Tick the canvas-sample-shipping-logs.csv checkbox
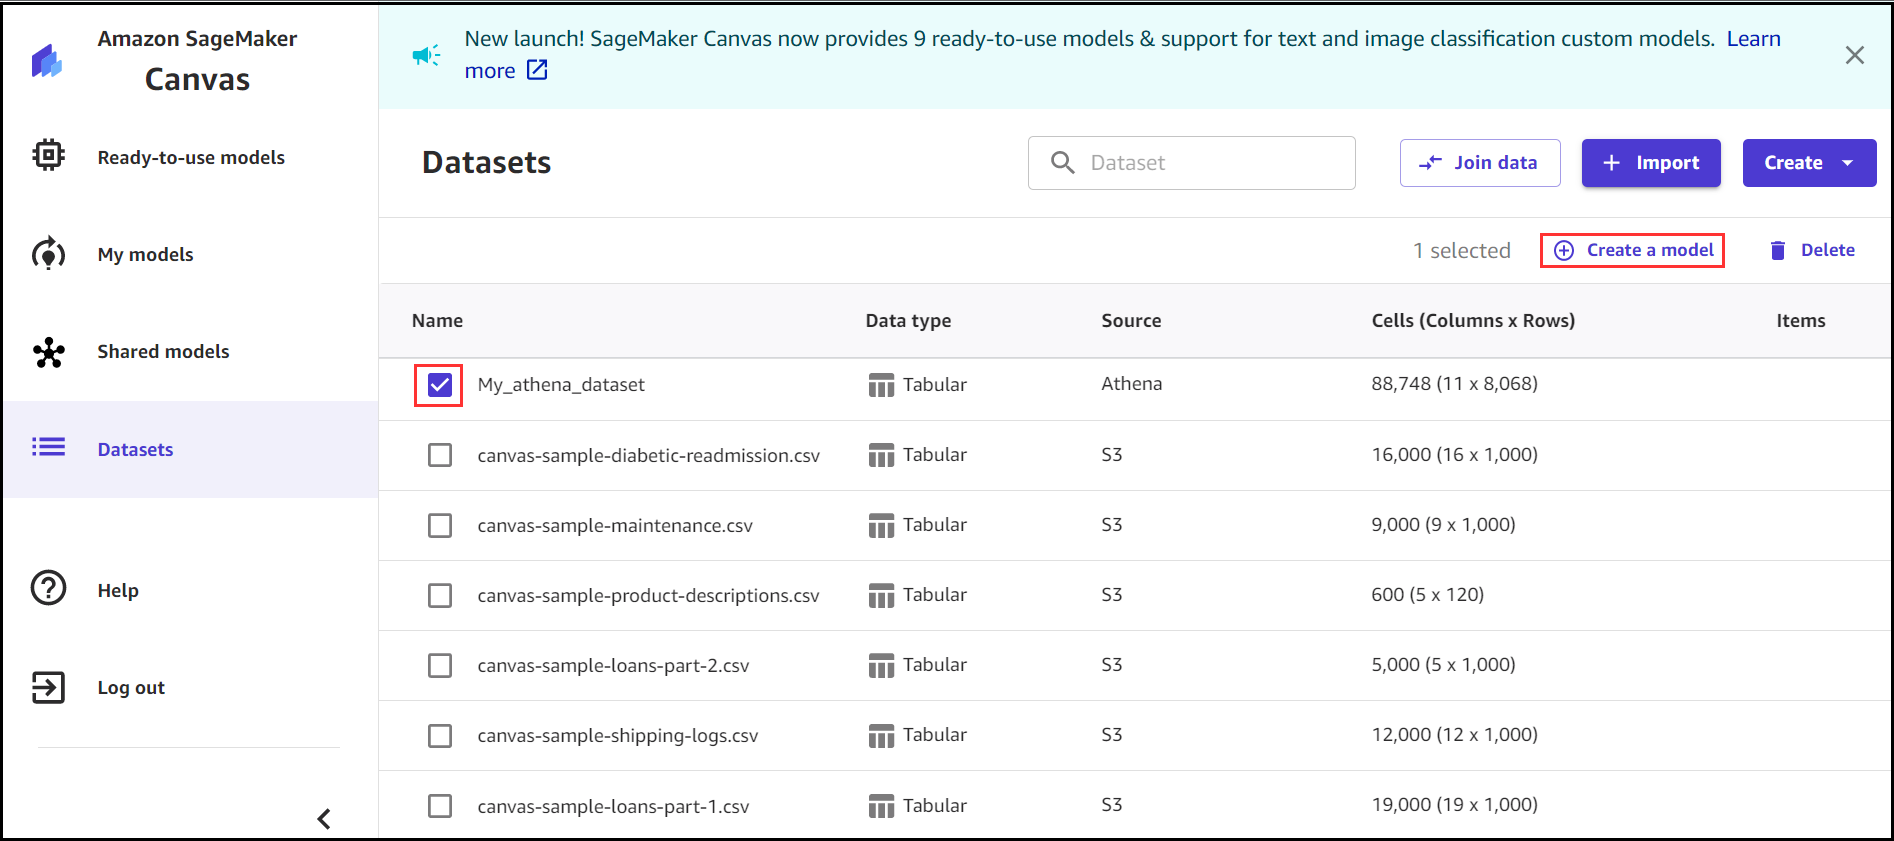This screenshot has width=1894, height=841. coord(440,736)
